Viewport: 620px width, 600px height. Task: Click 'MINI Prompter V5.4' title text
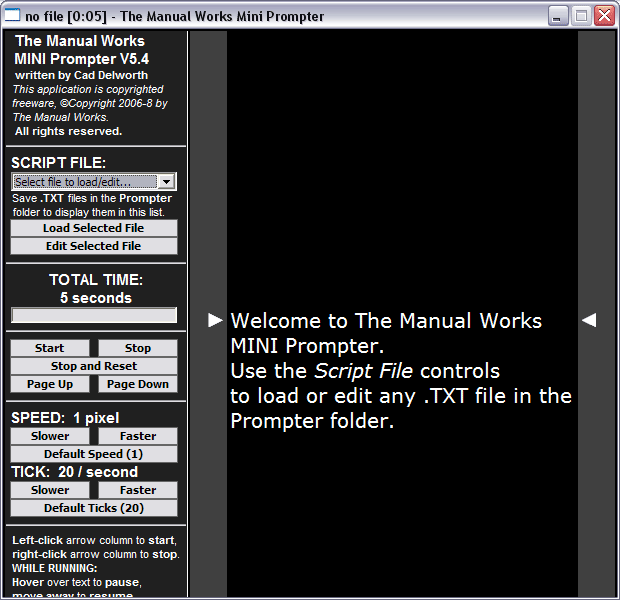81,59
